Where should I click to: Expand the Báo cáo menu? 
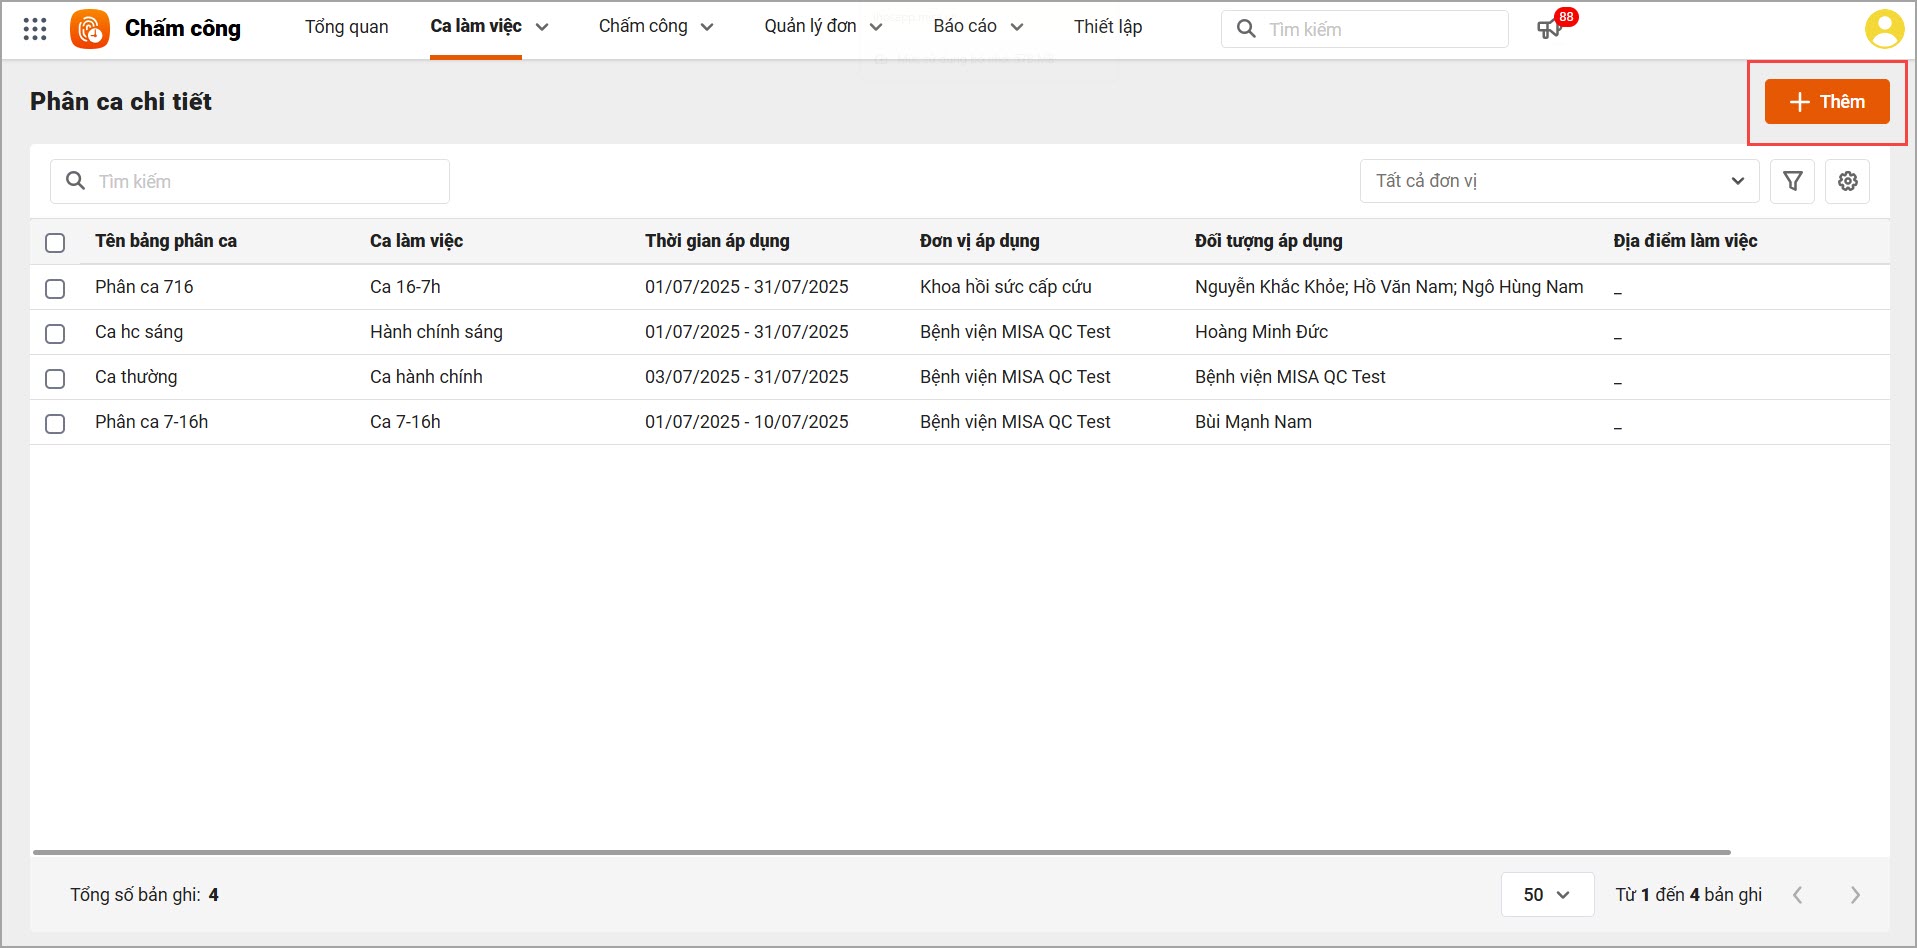tap(977, 27)
